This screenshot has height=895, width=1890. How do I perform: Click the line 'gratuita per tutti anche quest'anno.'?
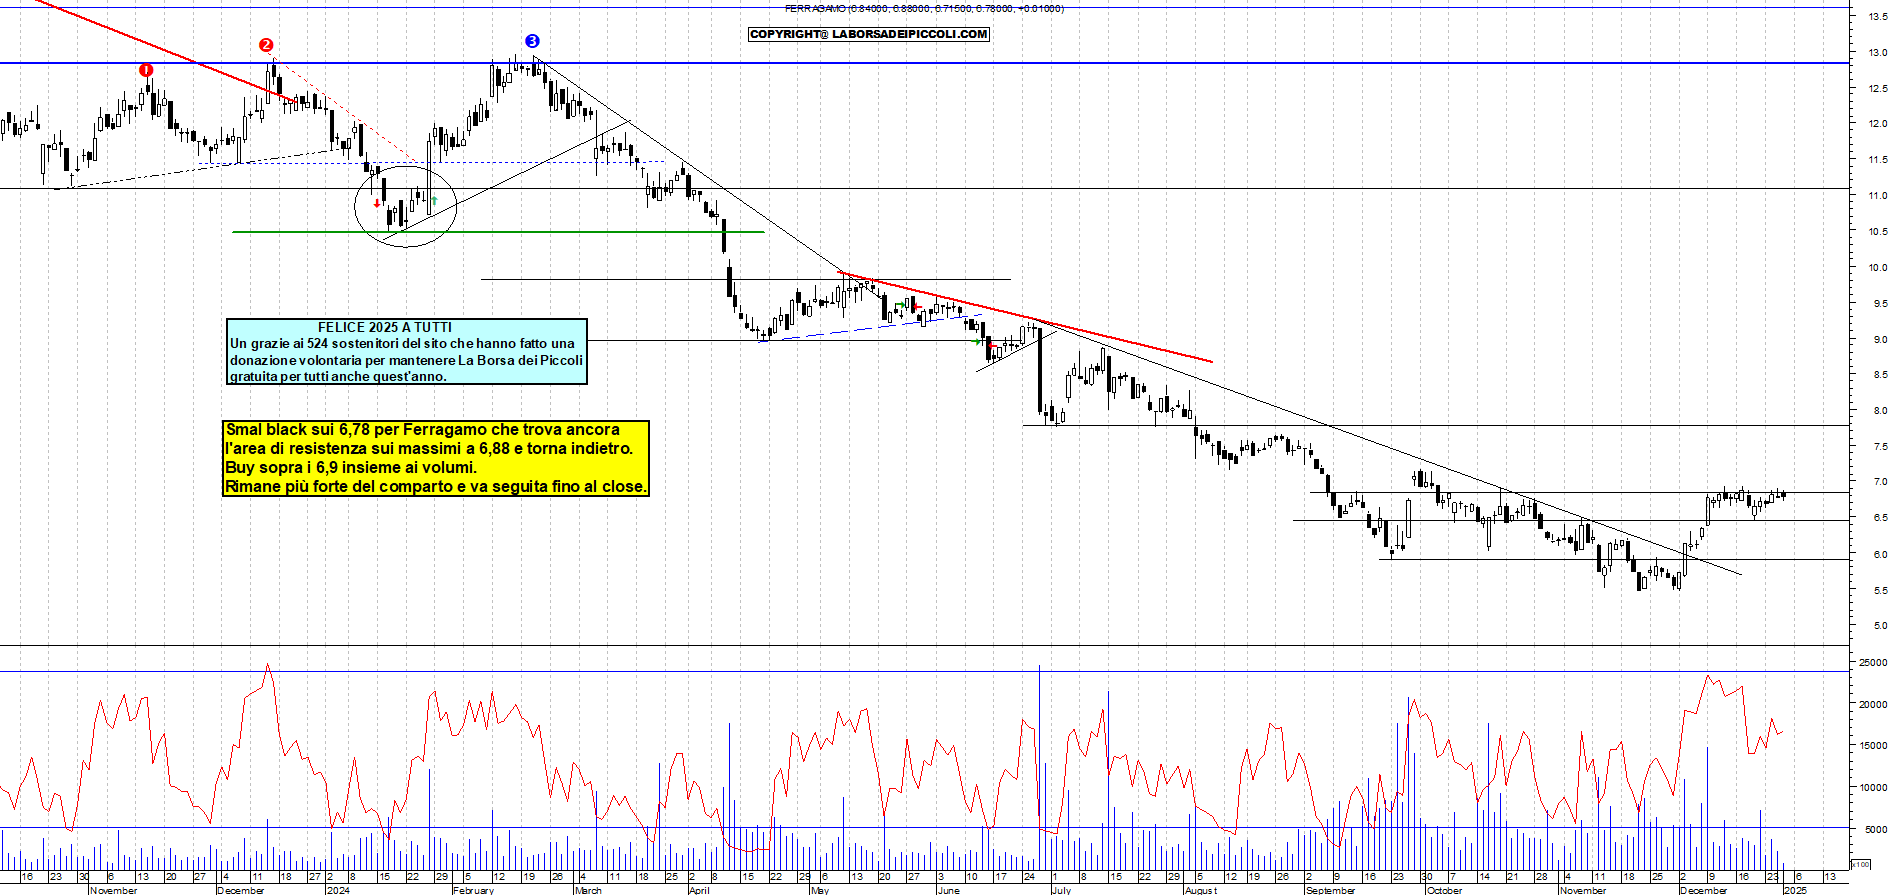pos(338,376)
